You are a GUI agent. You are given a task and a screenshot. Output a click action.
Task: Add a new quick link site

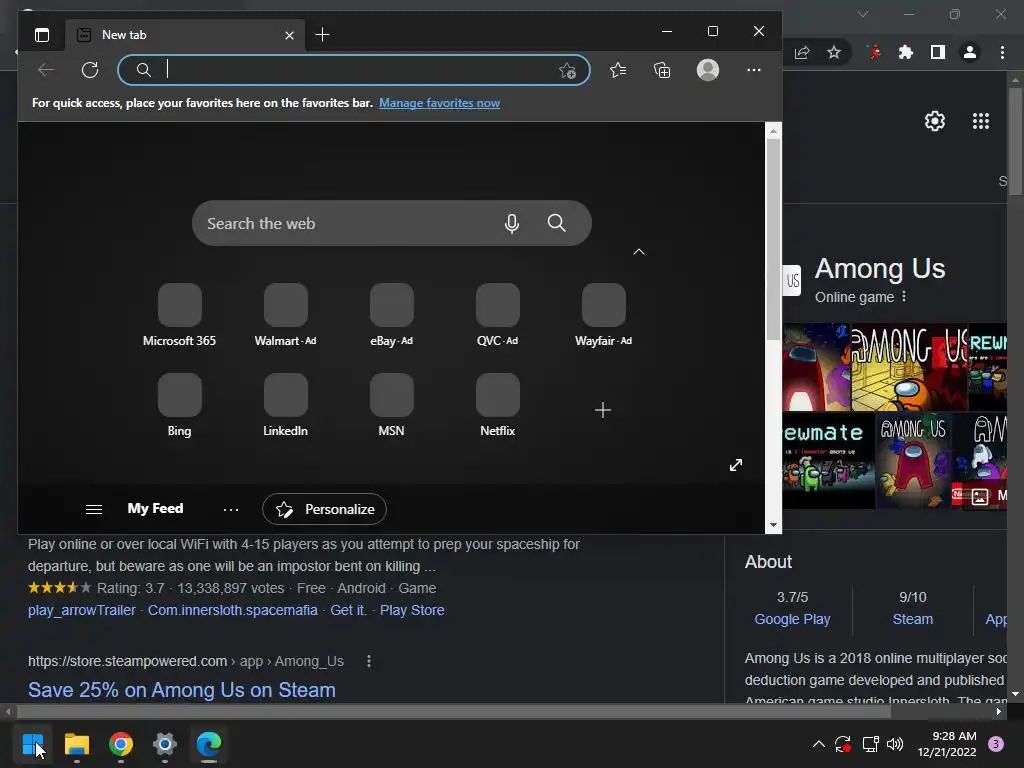pos(603,410)
